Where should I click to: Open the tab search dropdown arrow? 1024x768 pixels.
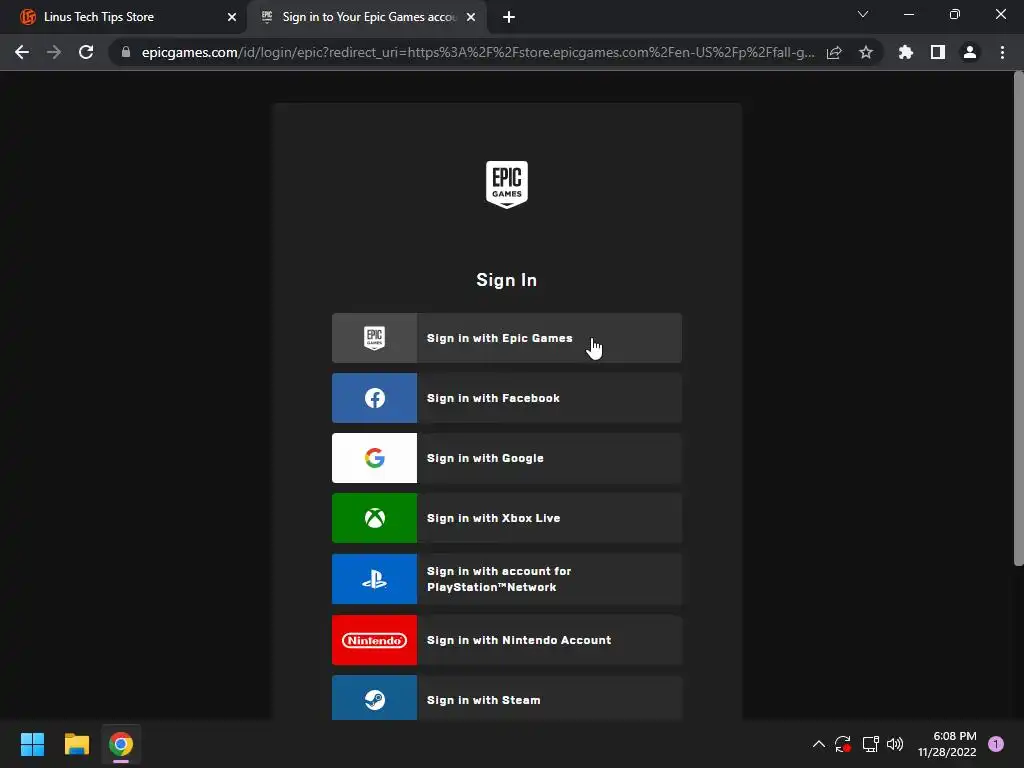point(863,14)
